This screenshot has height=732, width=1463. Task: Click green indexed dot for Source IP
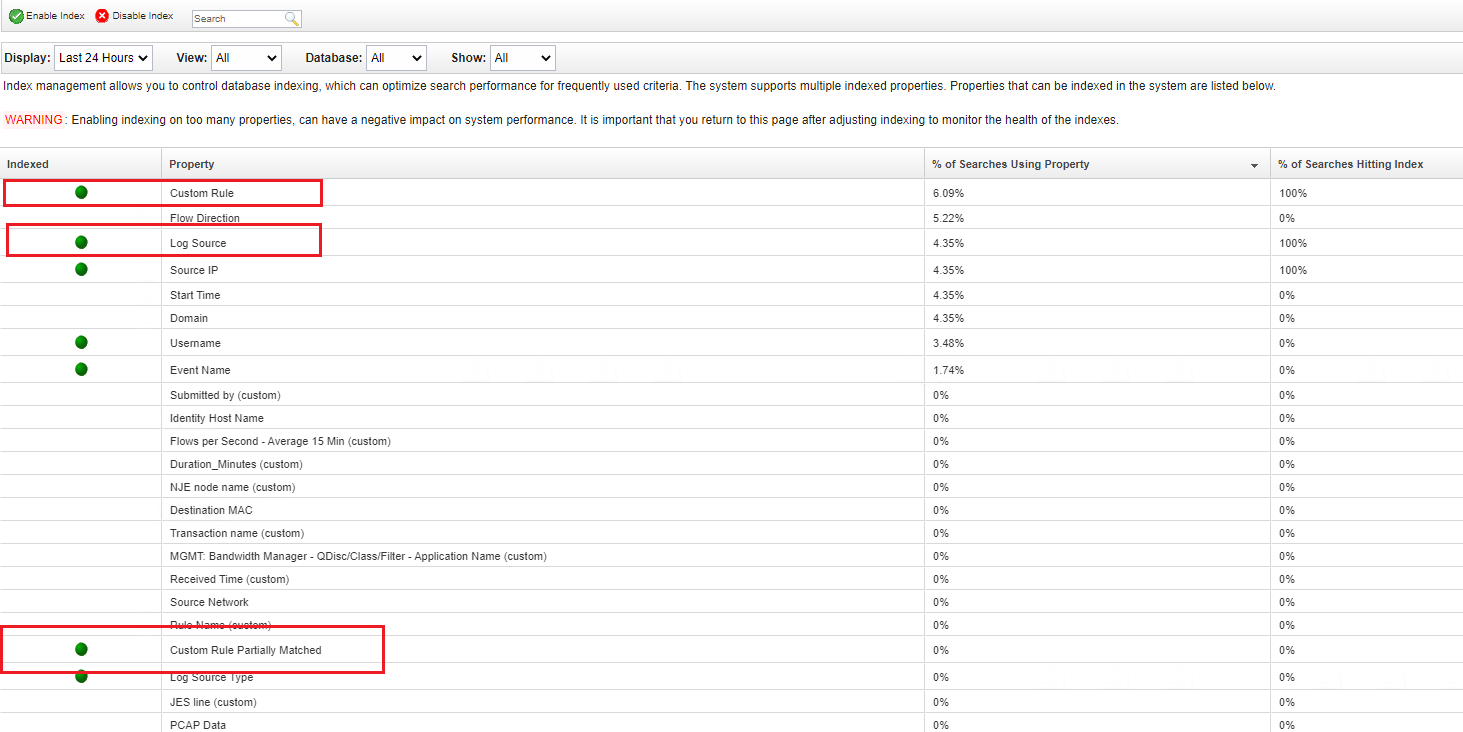pyautogui.click(x=81, y=269)
